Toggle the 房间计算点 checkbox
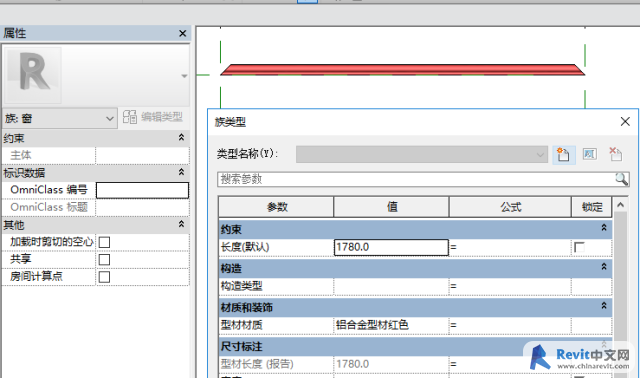The width and height of the screenshot is (640, 378). (x=104, y=277)
